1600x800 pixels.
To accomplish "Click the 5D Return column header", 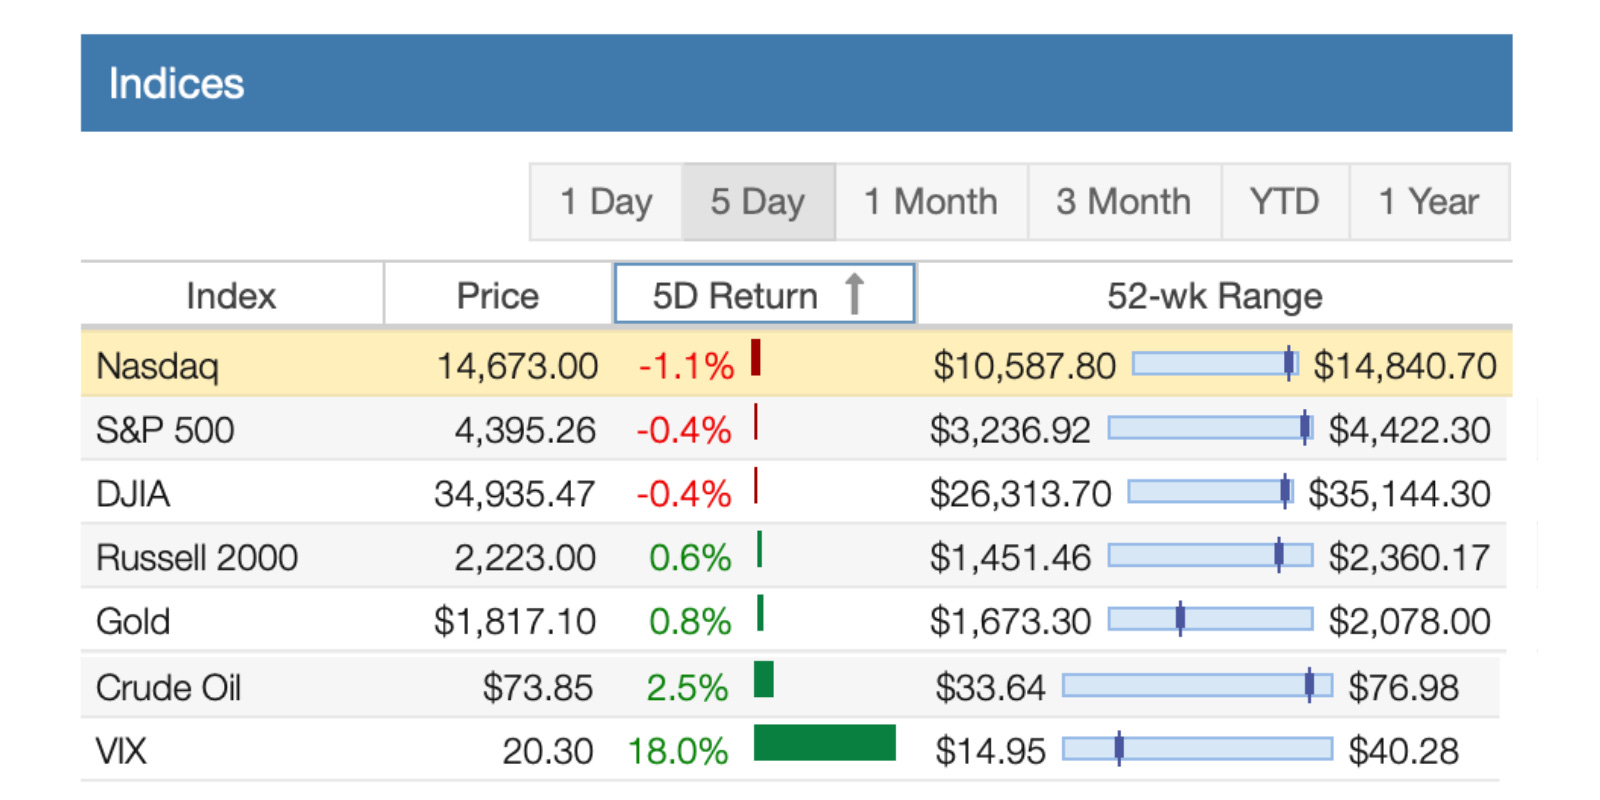I will 764,294.
